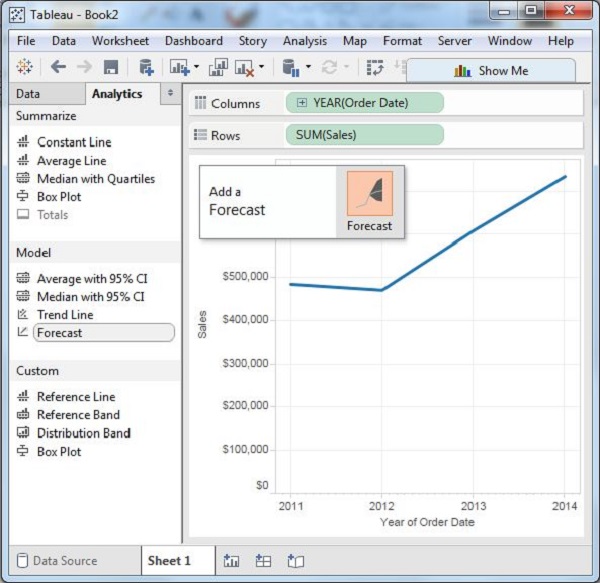The image size is (600, 583).
Task: Click the Tableau logo start page icon
Action: click(25, 67)
